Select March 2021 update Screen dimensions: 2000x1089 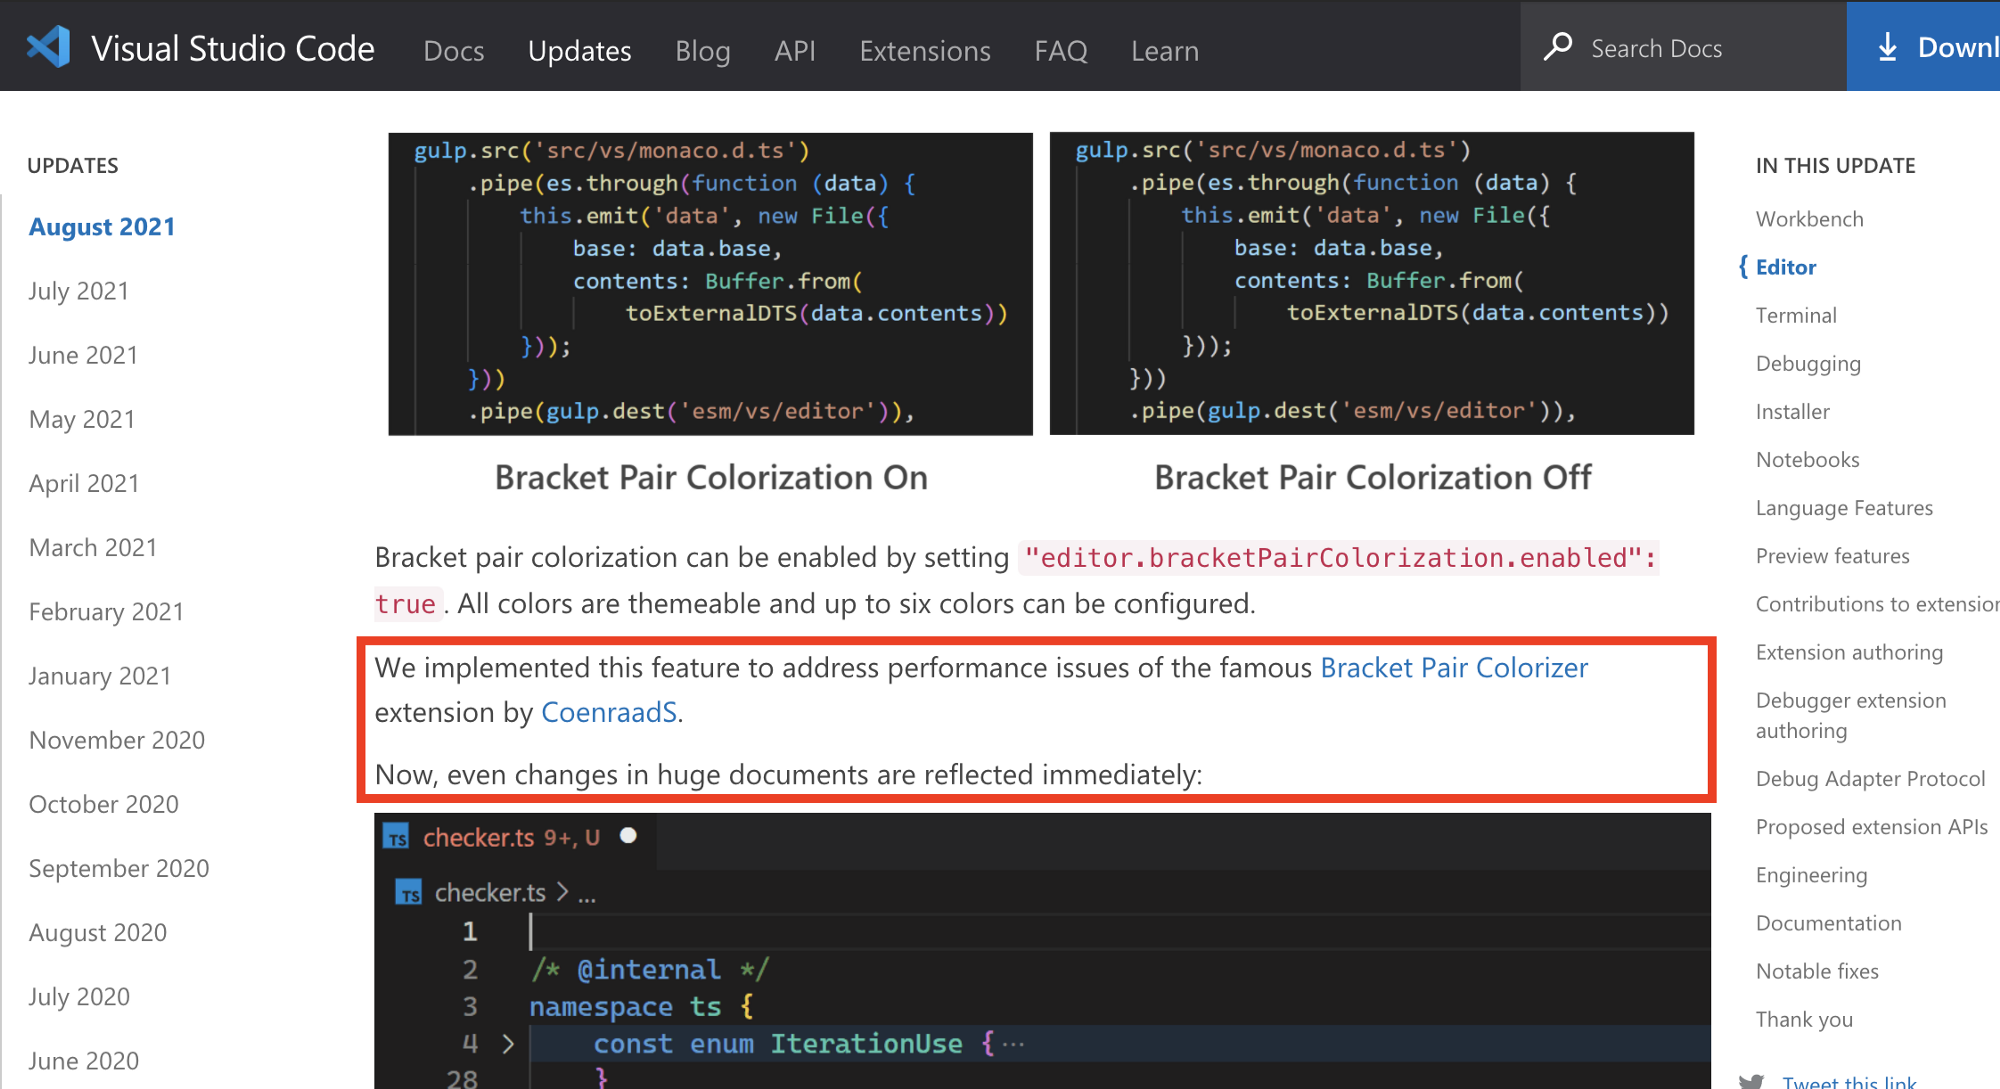pyautogui.click(x=93, y=547)
